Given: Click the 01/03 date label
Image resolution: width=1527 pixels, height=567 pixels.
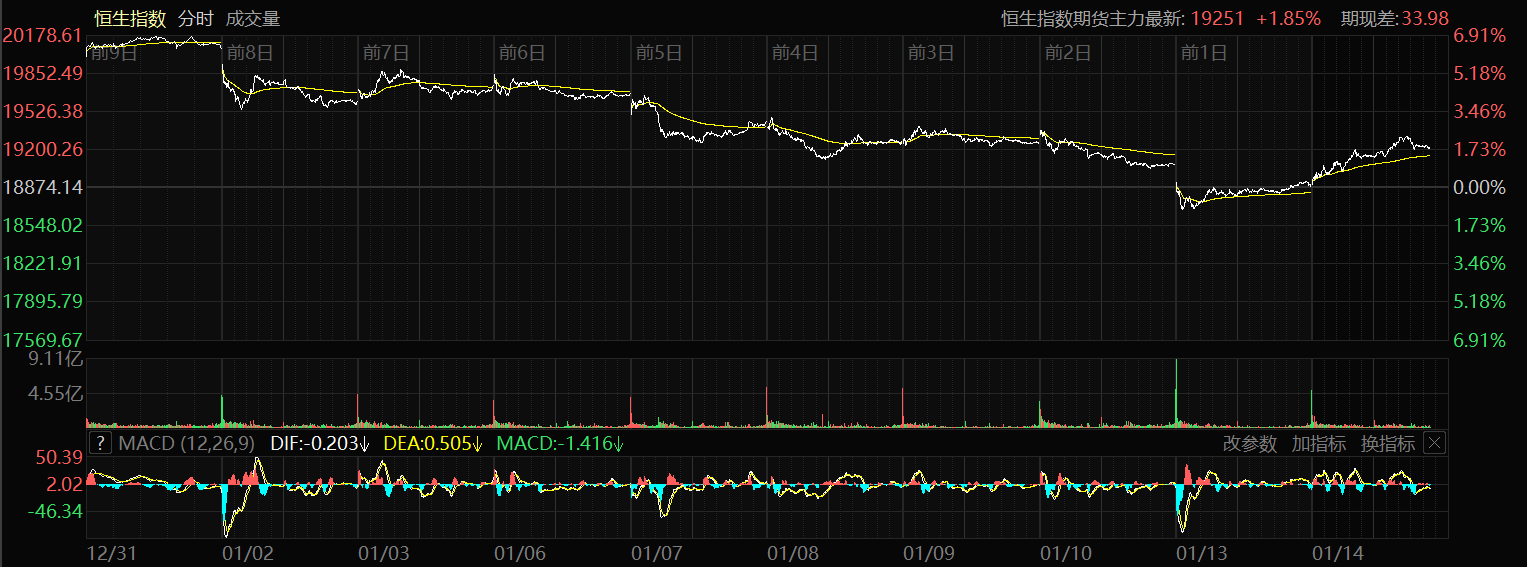Looking at the screenshot, I should (x=384, y=552).
